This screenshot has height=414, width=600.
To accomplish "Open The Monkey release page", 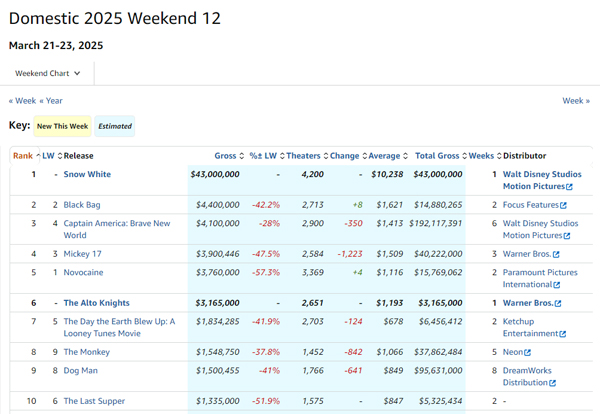I will (86, 352).
